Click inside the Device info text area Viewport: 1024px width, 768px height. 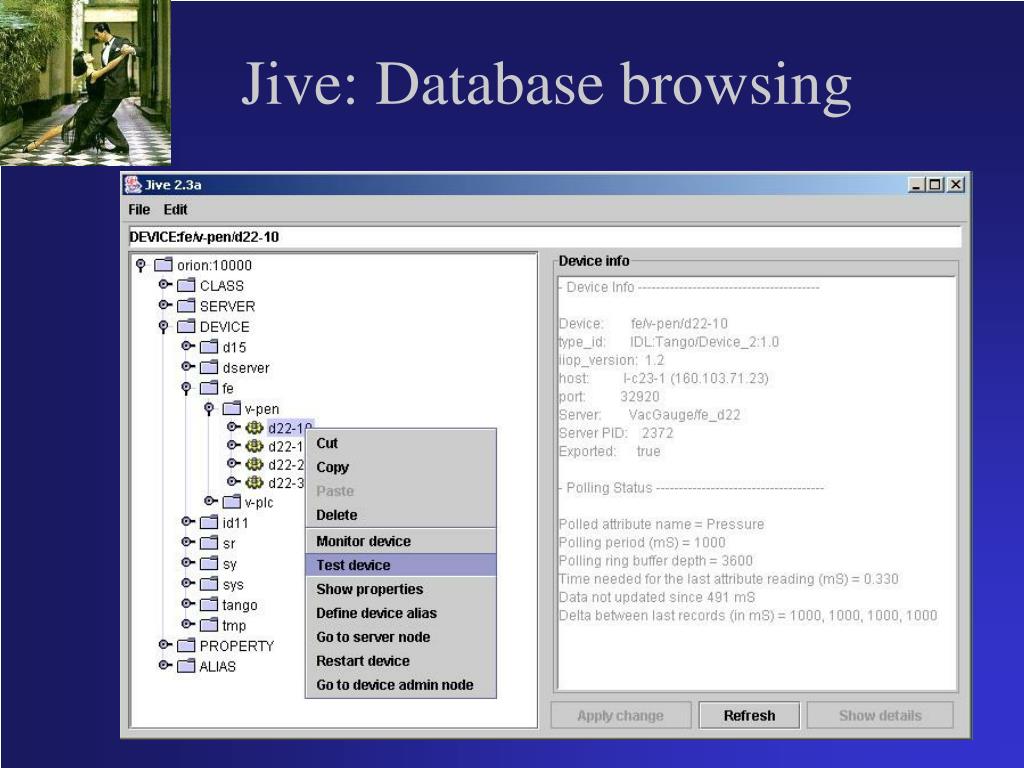pos(756,483)
